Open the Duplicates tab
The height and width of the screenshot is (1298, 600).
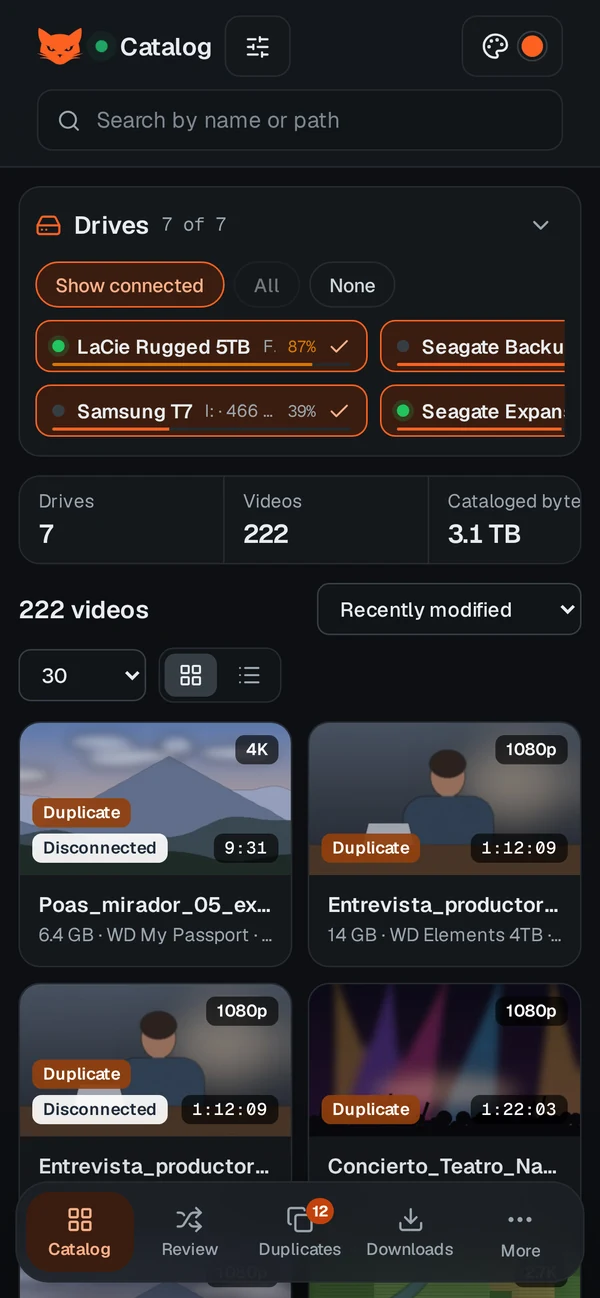click(299, 1232)
